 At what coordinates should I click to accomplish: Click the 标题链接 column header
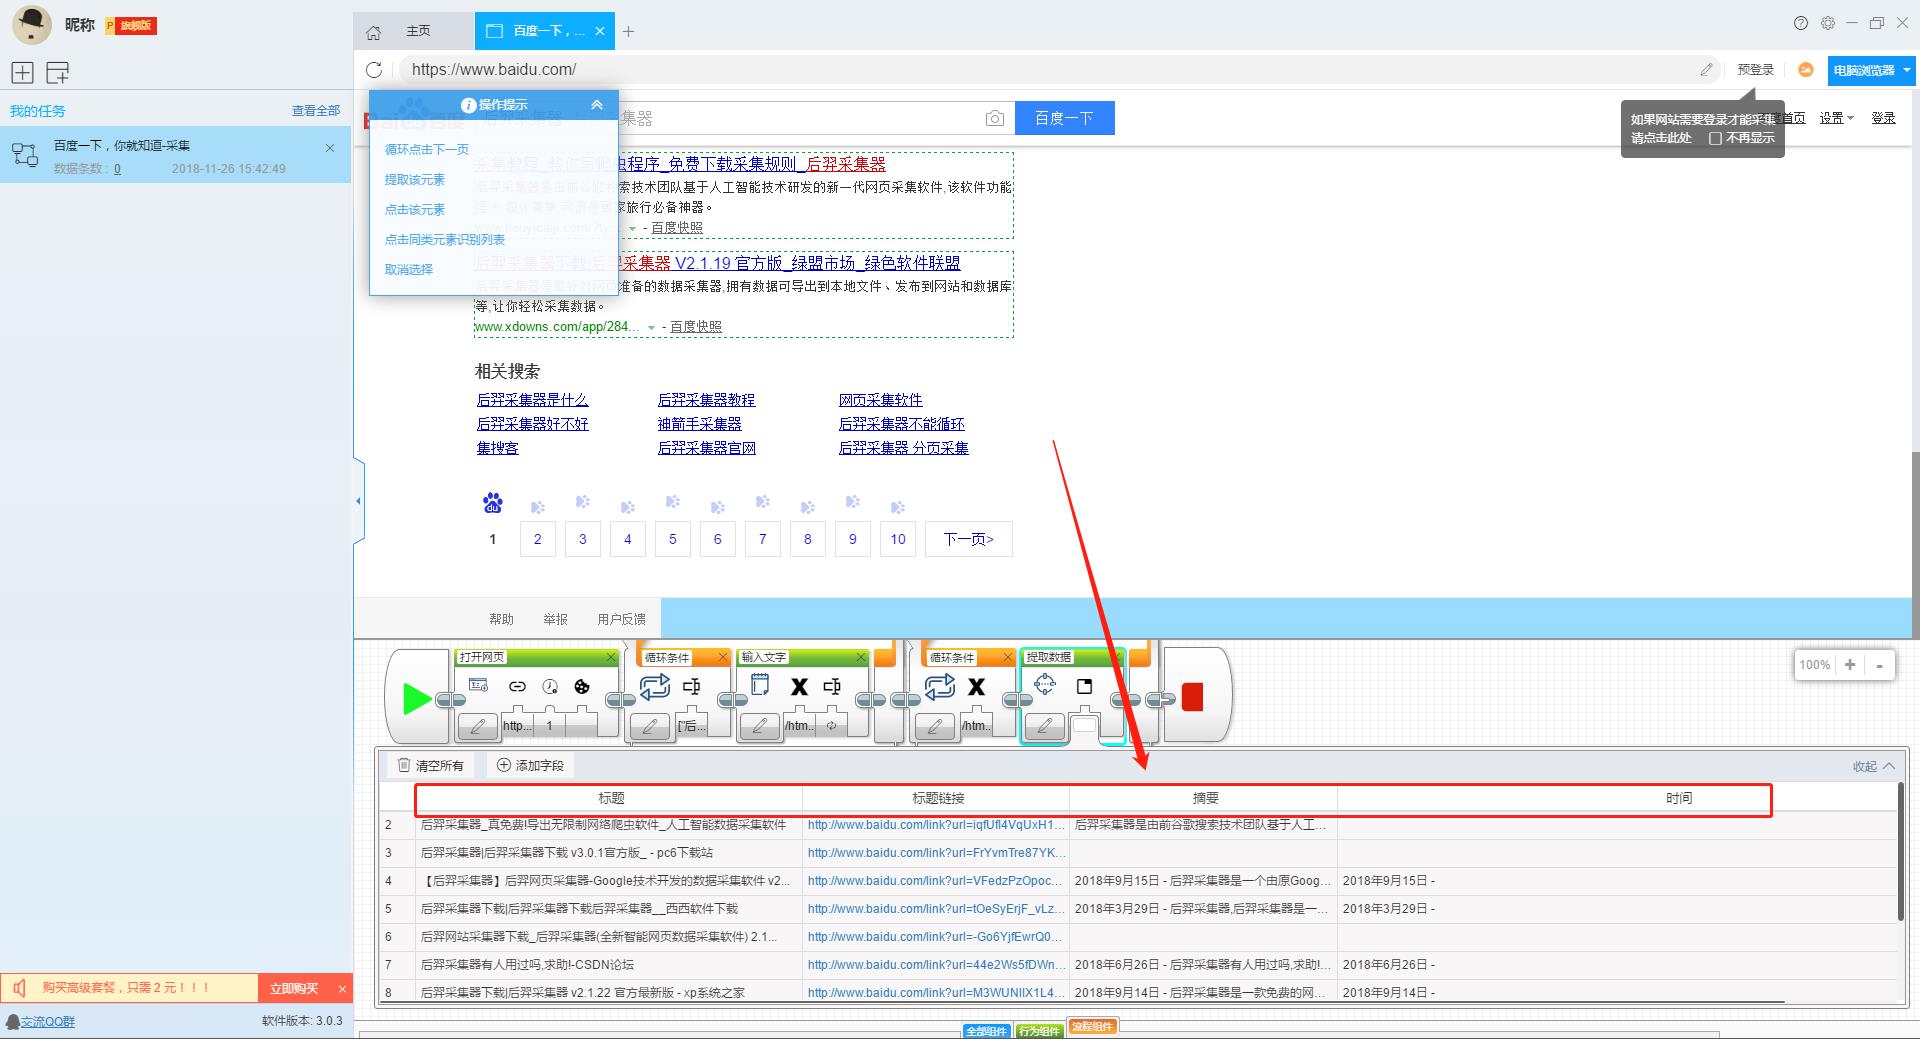pos(937,798)
